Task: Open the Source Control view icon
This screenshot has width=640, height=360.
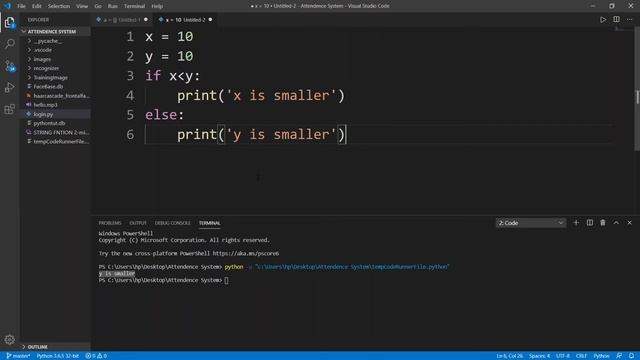Action: (x=9, y=66)
